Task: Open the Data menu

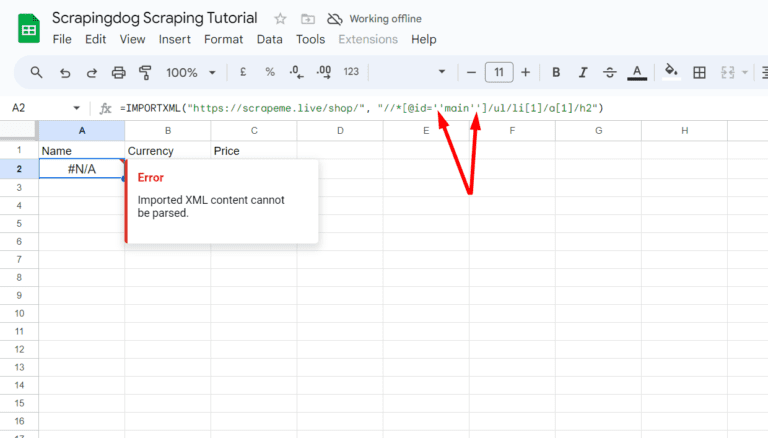Action: tap(269, 39)
